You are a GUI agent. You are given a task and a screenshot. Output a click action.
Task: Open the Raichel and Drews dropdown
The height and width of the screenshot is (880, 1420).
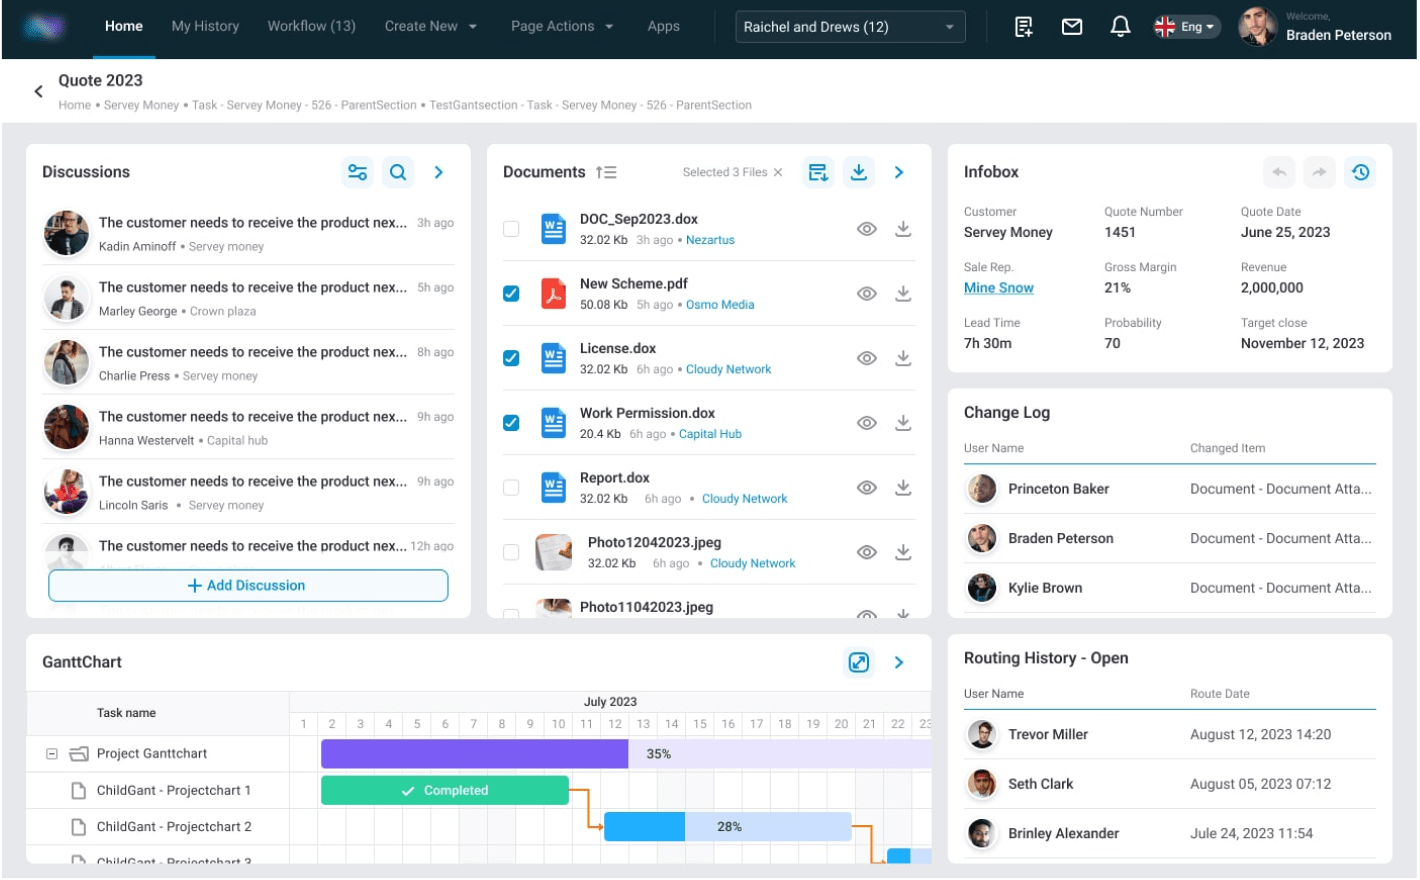coord(849,27)
